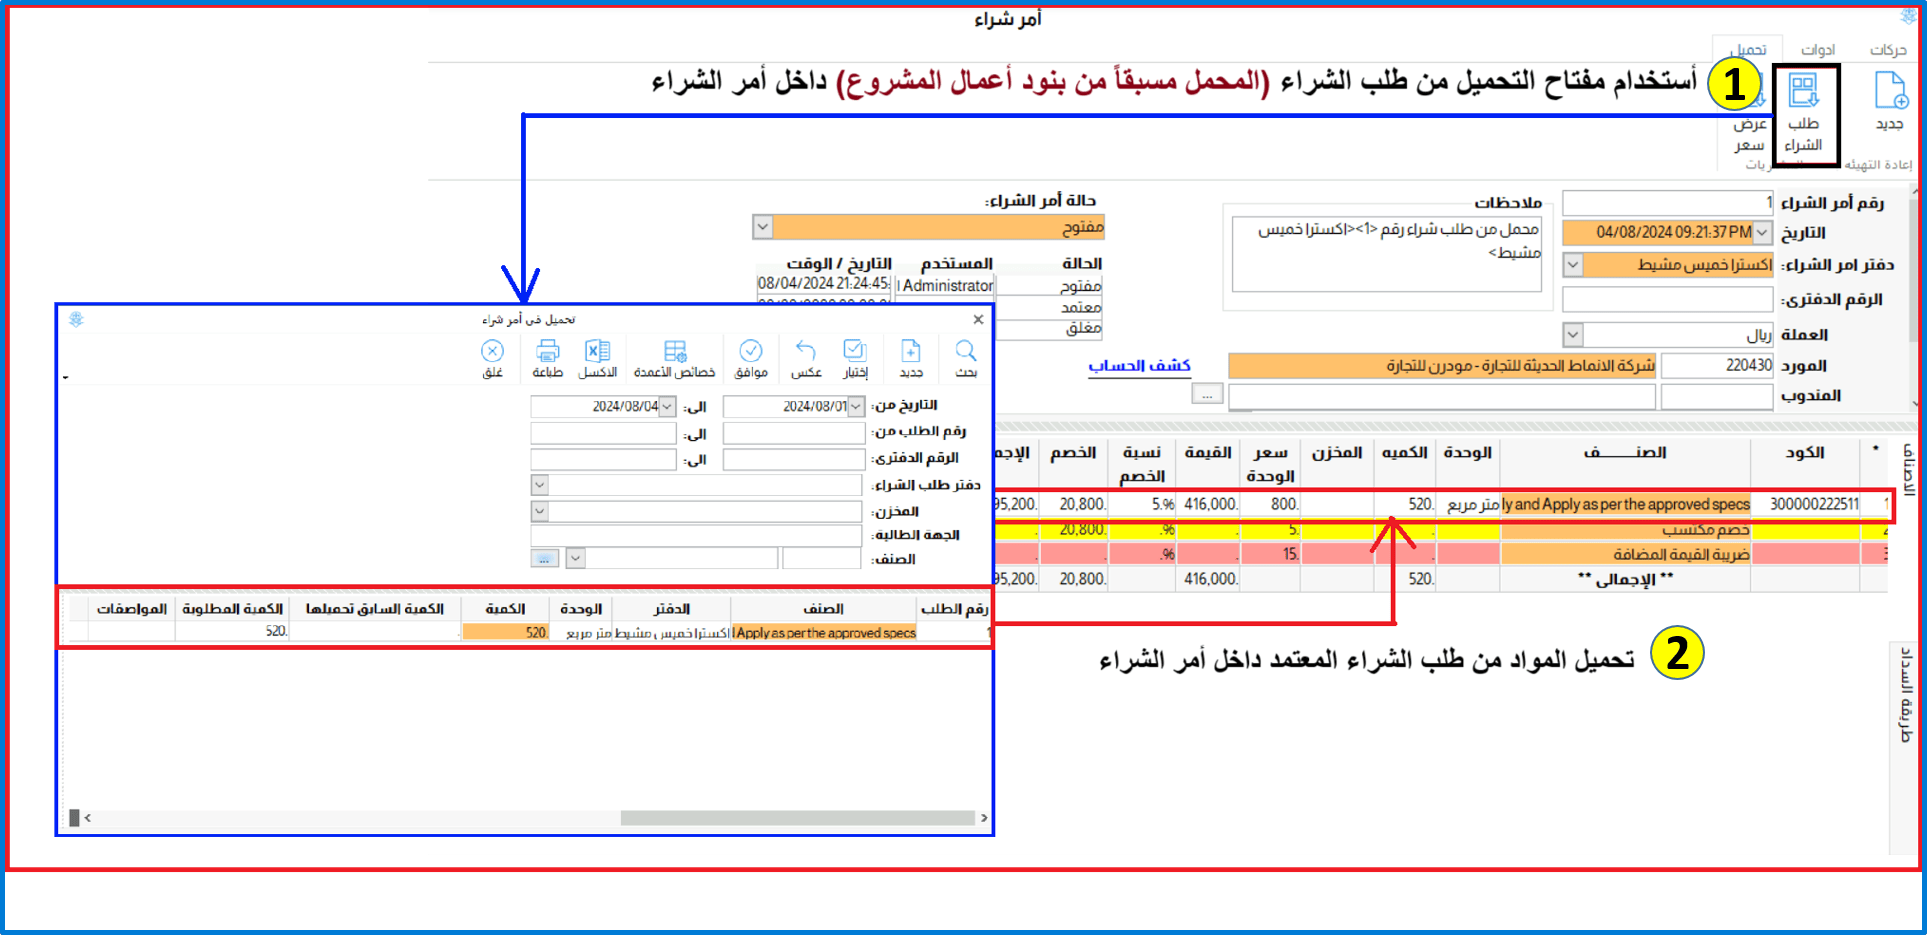Expand the العملة currency dropdown
This screenshot has height=935, width=1927.
click(x=1573, y=335)
